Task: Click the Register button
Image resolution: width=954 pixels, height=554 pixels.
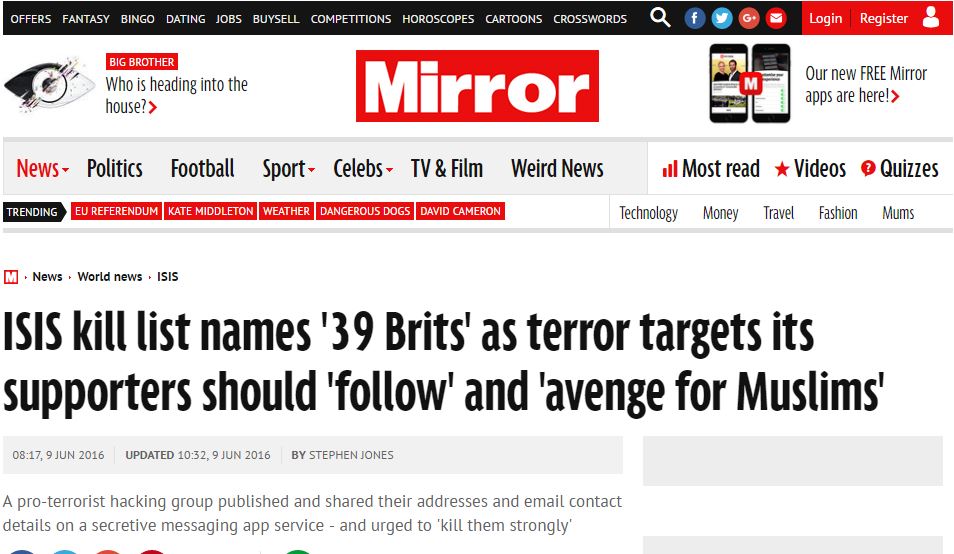Action: [x=883, y=18]
